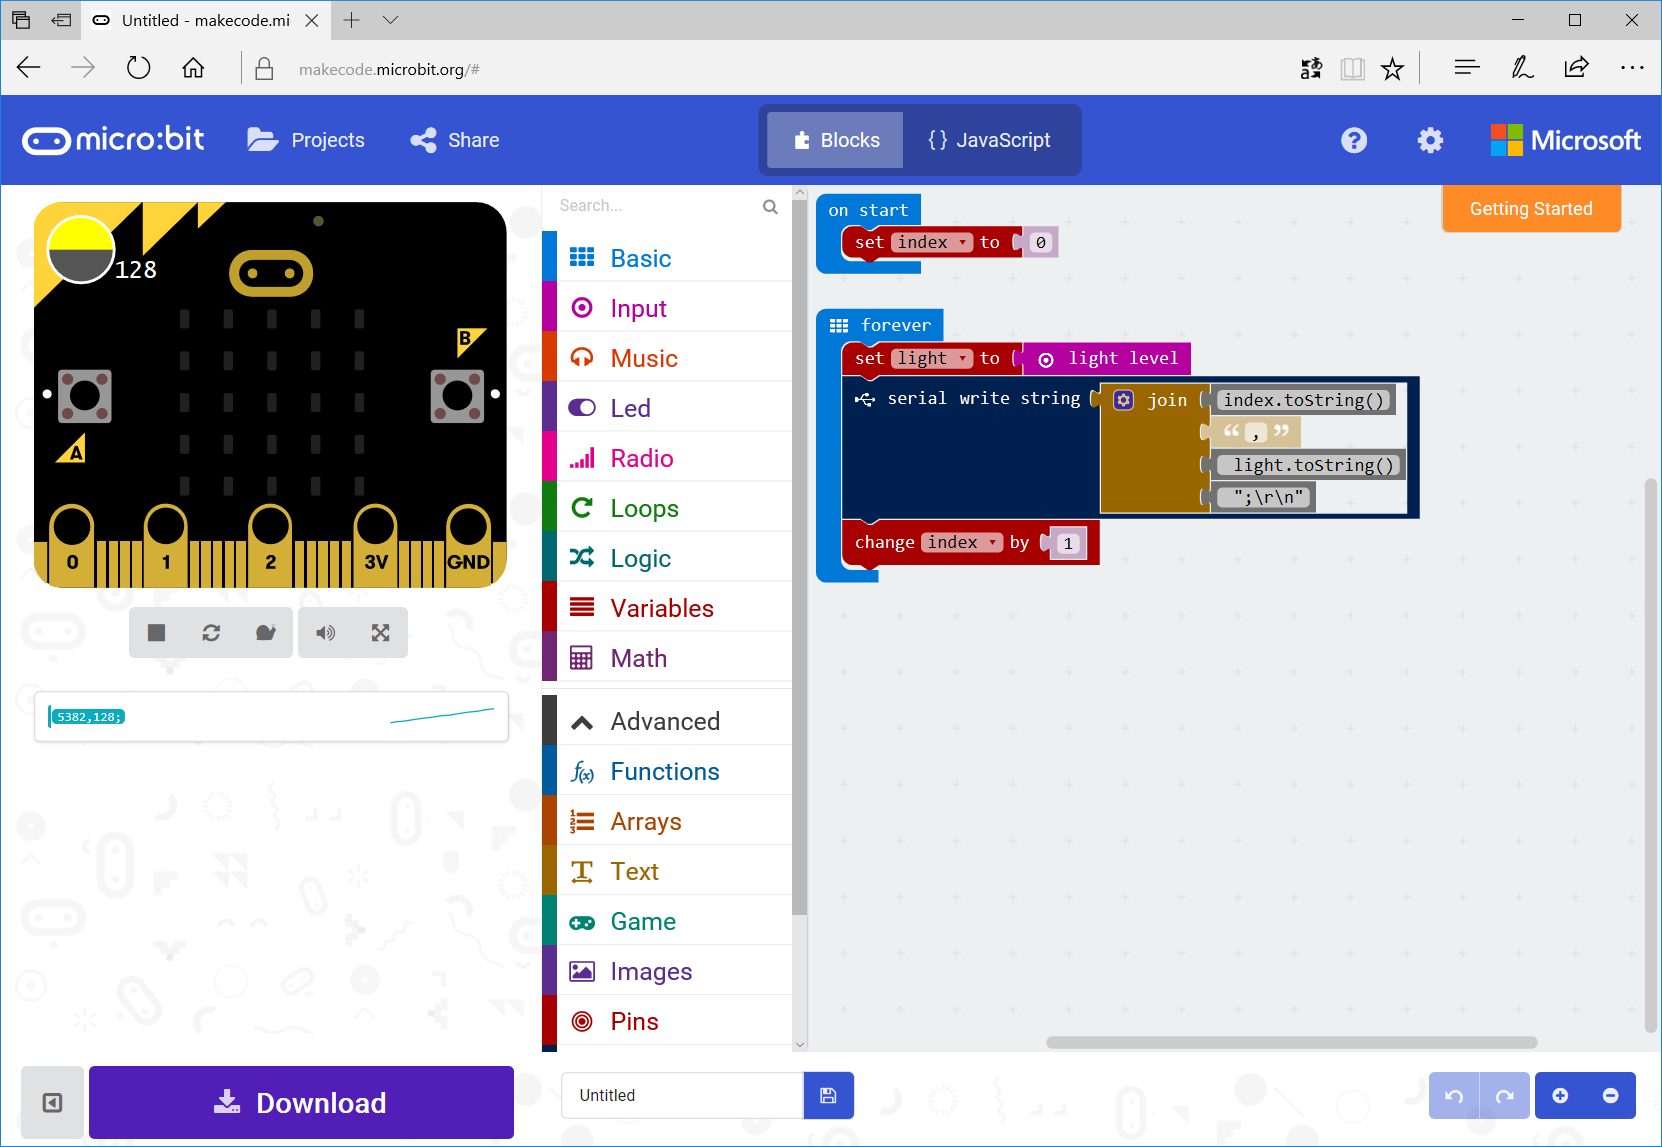
Task: Open the Projects menu
Action: point(306,140)
